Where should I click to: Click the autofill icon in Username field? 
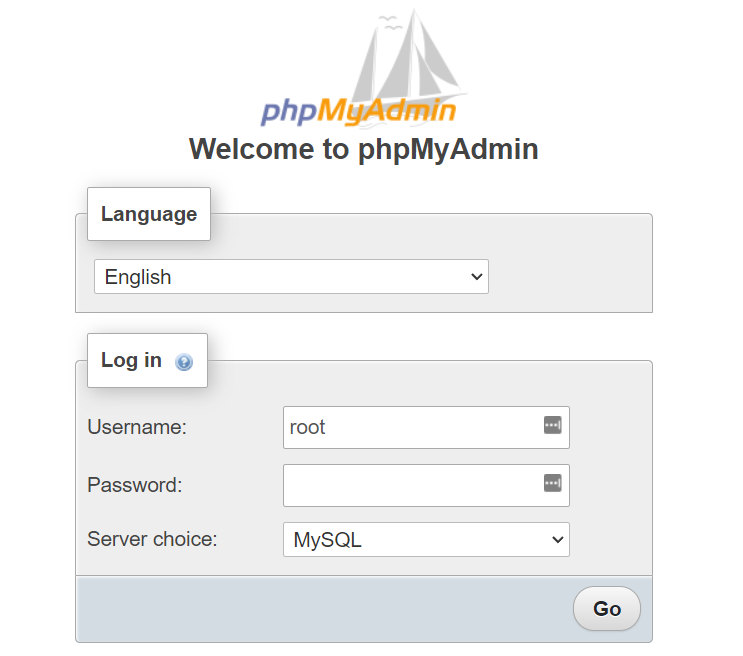pyautogui.click(x=552, y=426)
